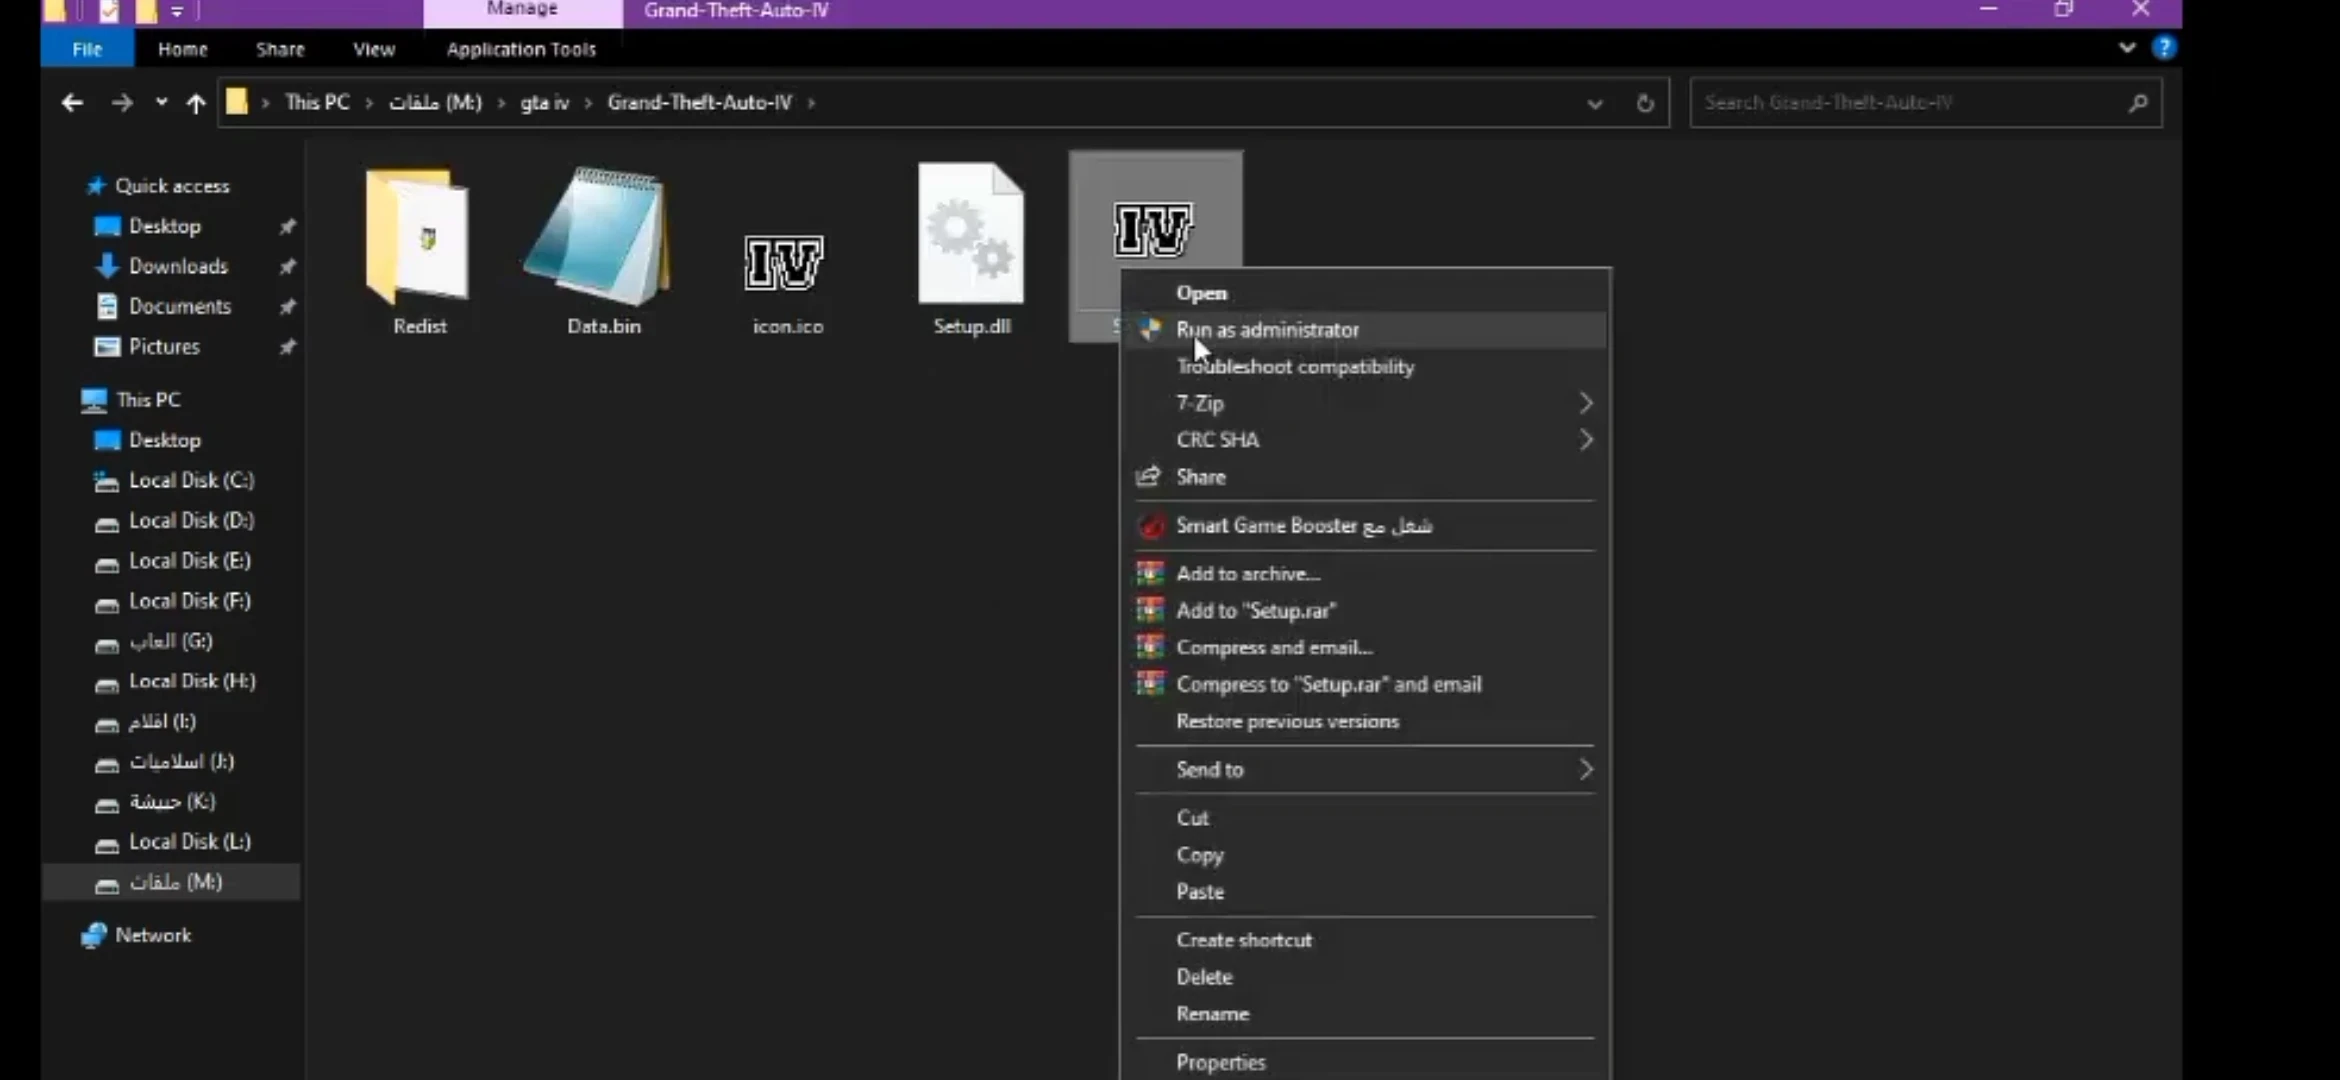Click Smart Game Booster menu entry

[x=1303, y=525]
